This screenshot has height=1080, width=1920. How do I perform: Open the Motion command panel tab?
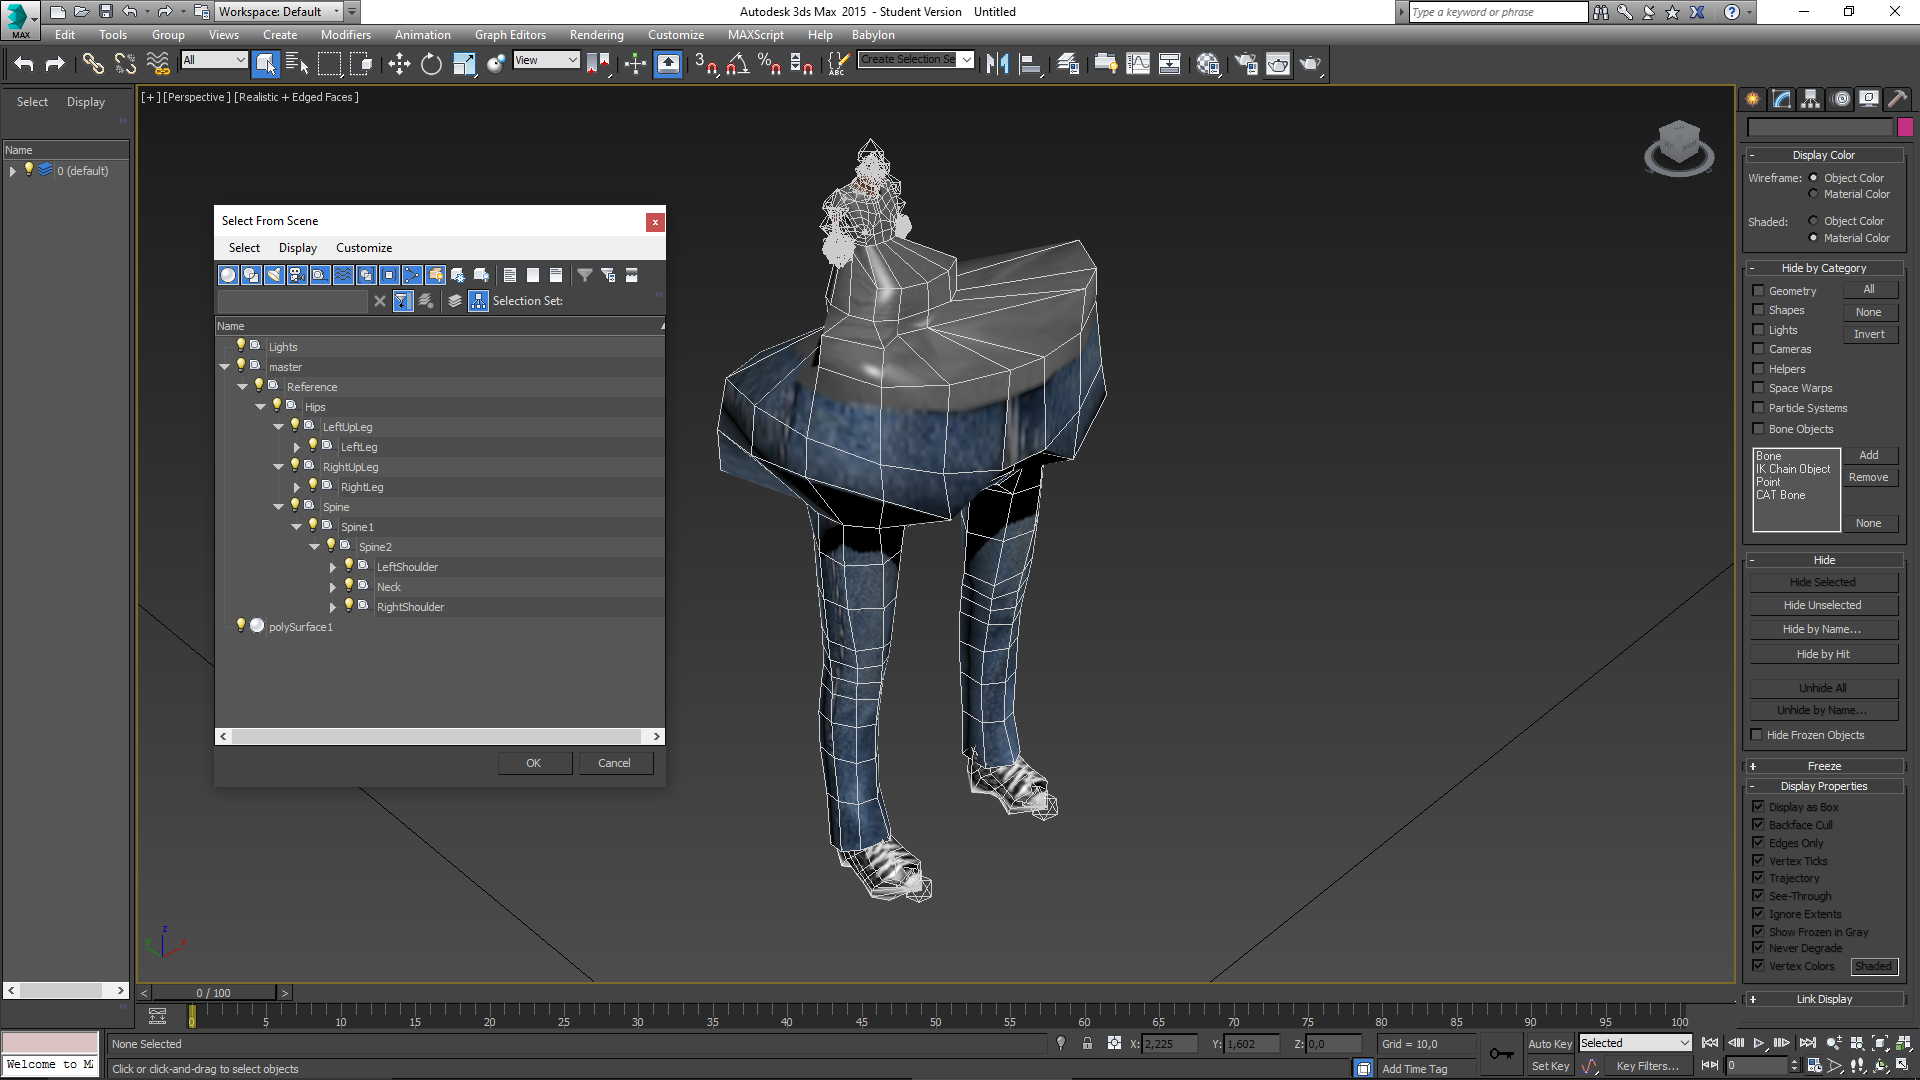[x=1841, y=98]
